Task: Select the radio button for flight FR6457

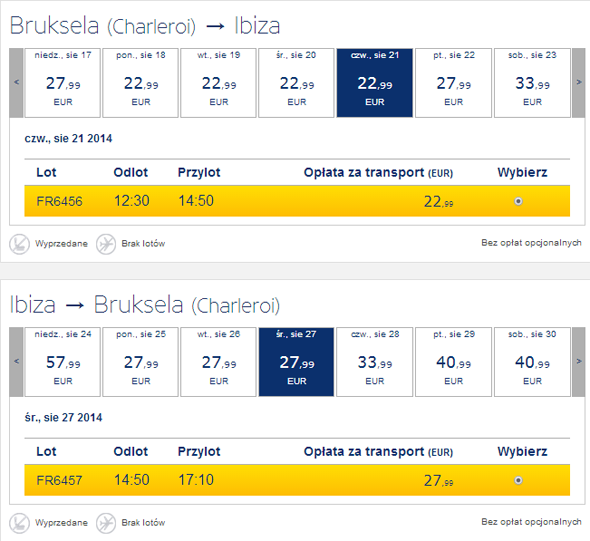Action: point(518,480)
